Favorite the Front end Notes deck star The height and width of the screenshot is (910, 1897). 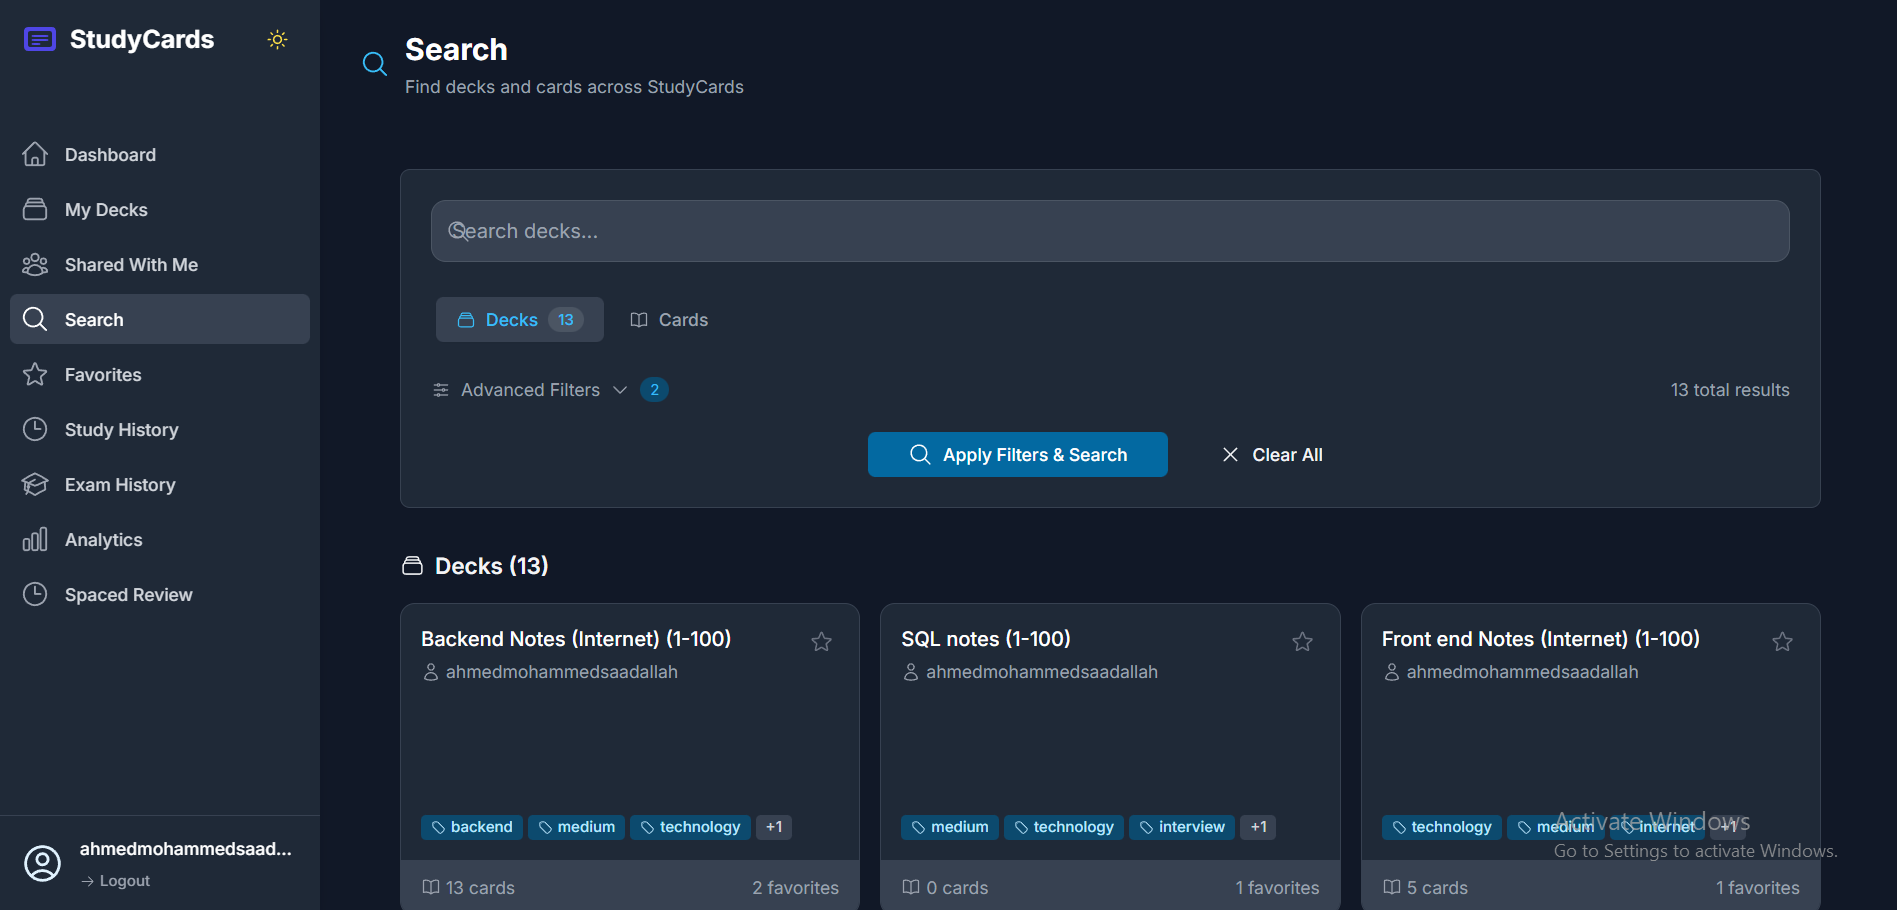pos(1782,642)
